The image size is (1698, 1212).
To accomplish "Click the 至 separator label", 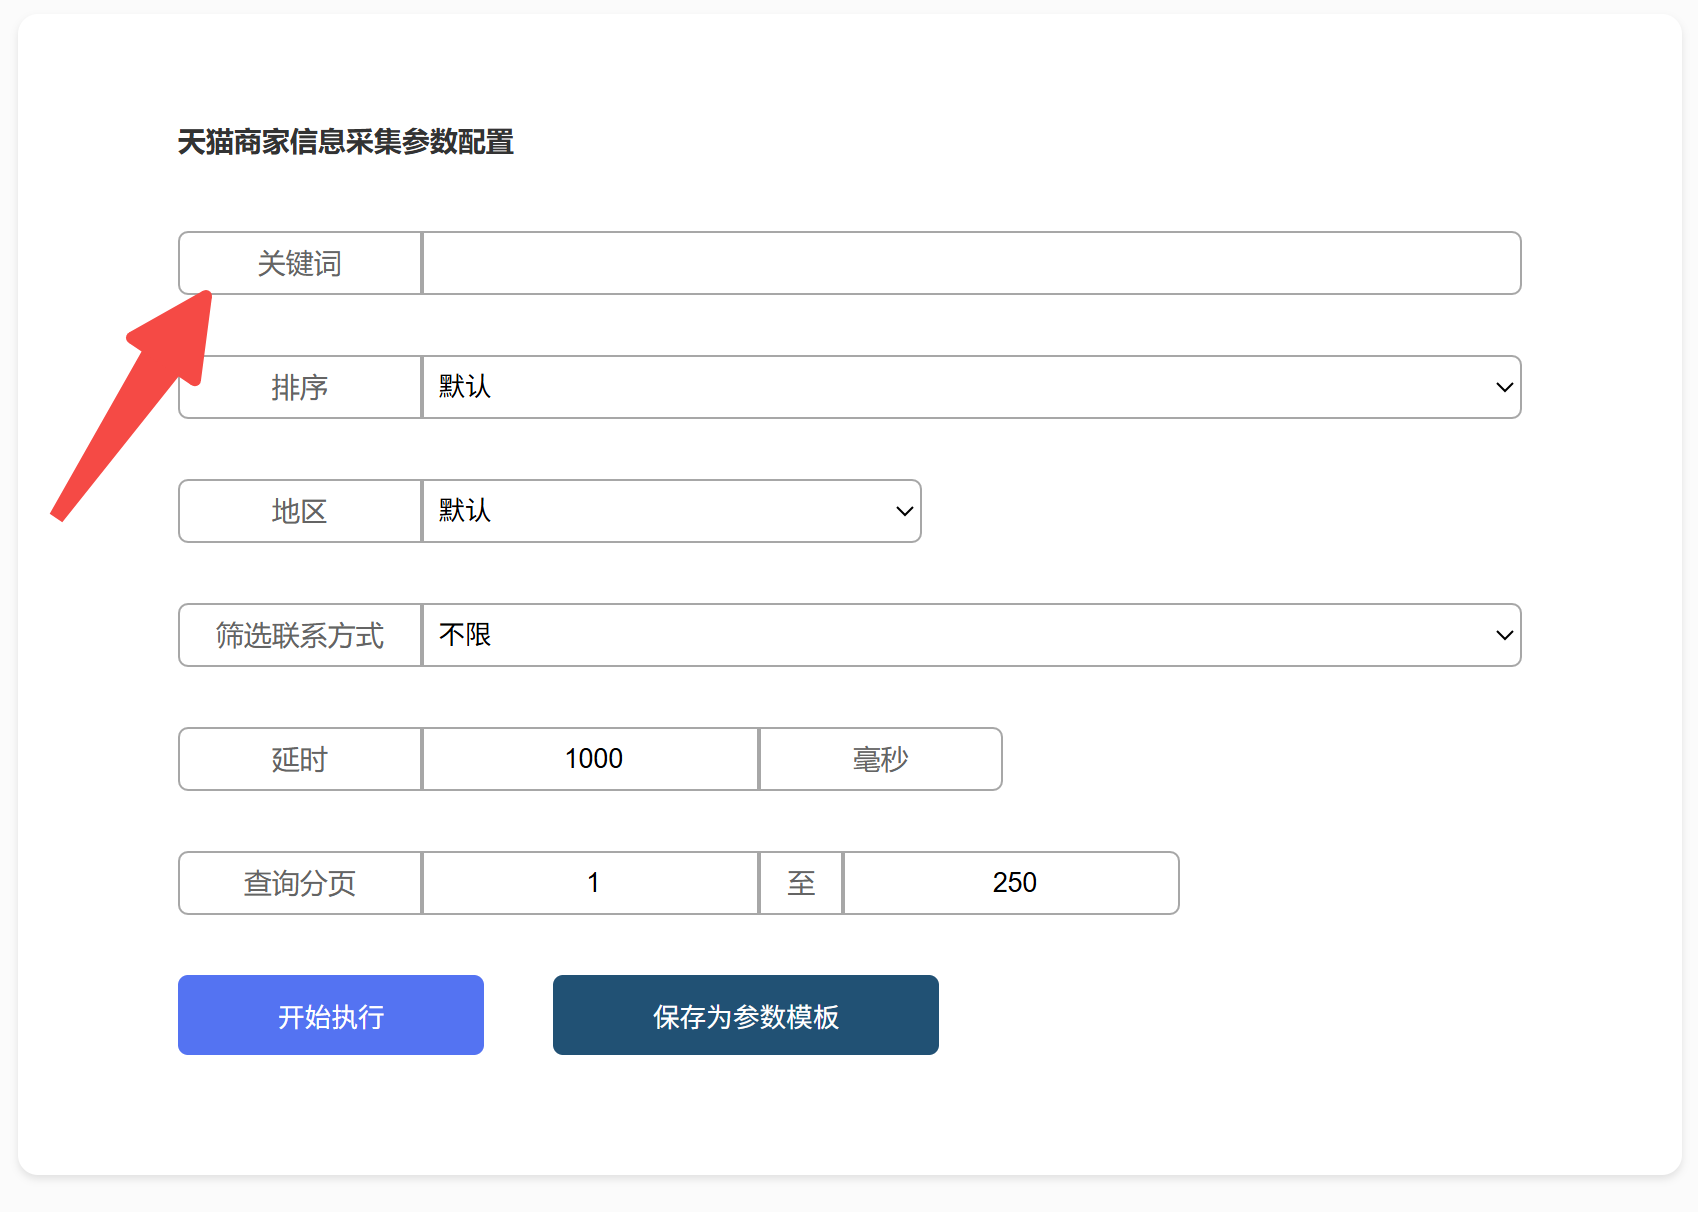I will [801, 883].
